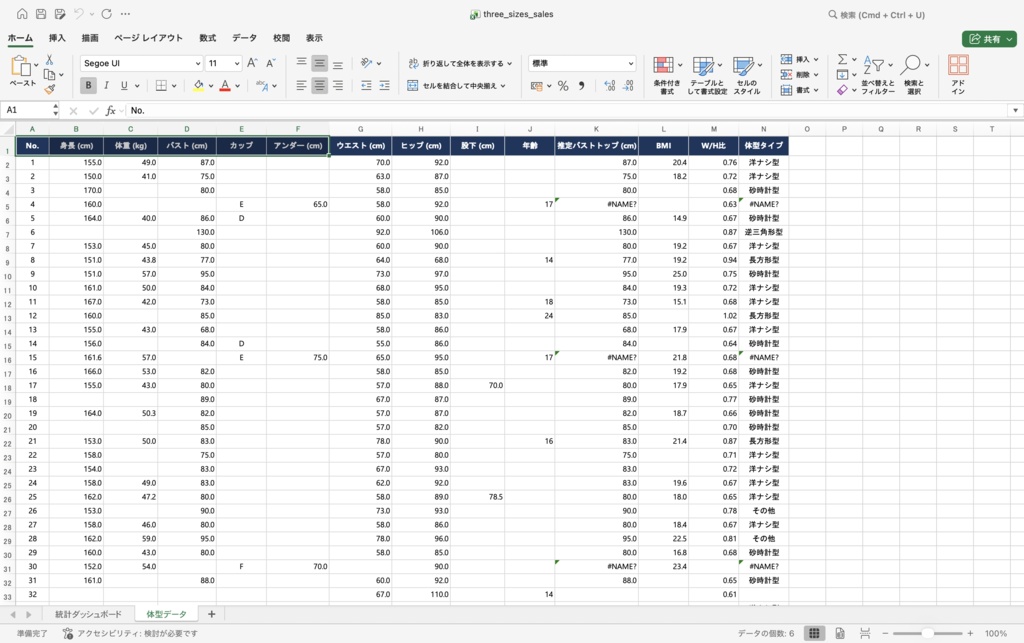Apply percent style format
Image resolution: width=1024 pixels, height=643 pixels.
pos(563,86)
